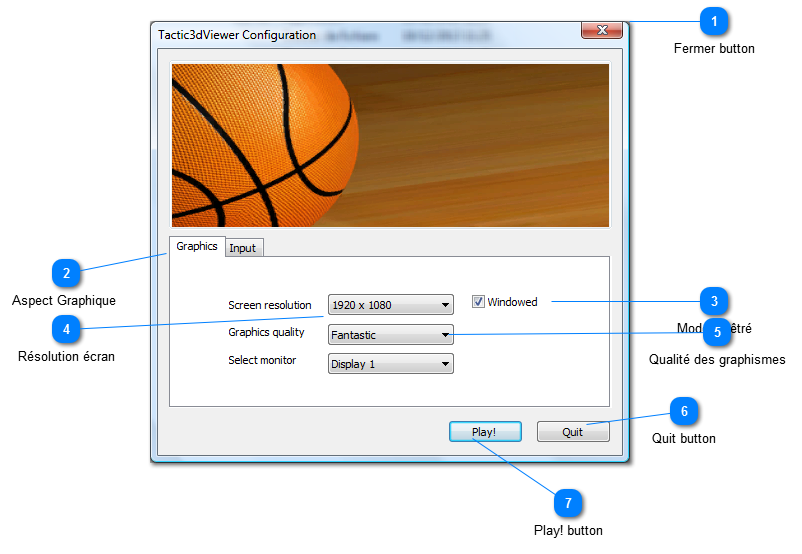Click the Play! button
This screenshot has width=802, height=554.
(x=485, y=432)
